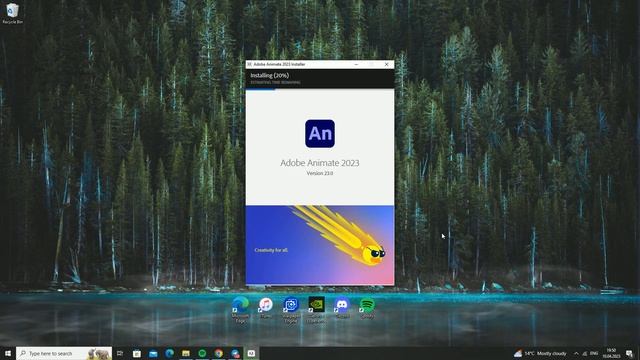Open the Action Center notifications icon
Image resolution: width=640 pixels, height=360 pixels.
tap(629, 353)
